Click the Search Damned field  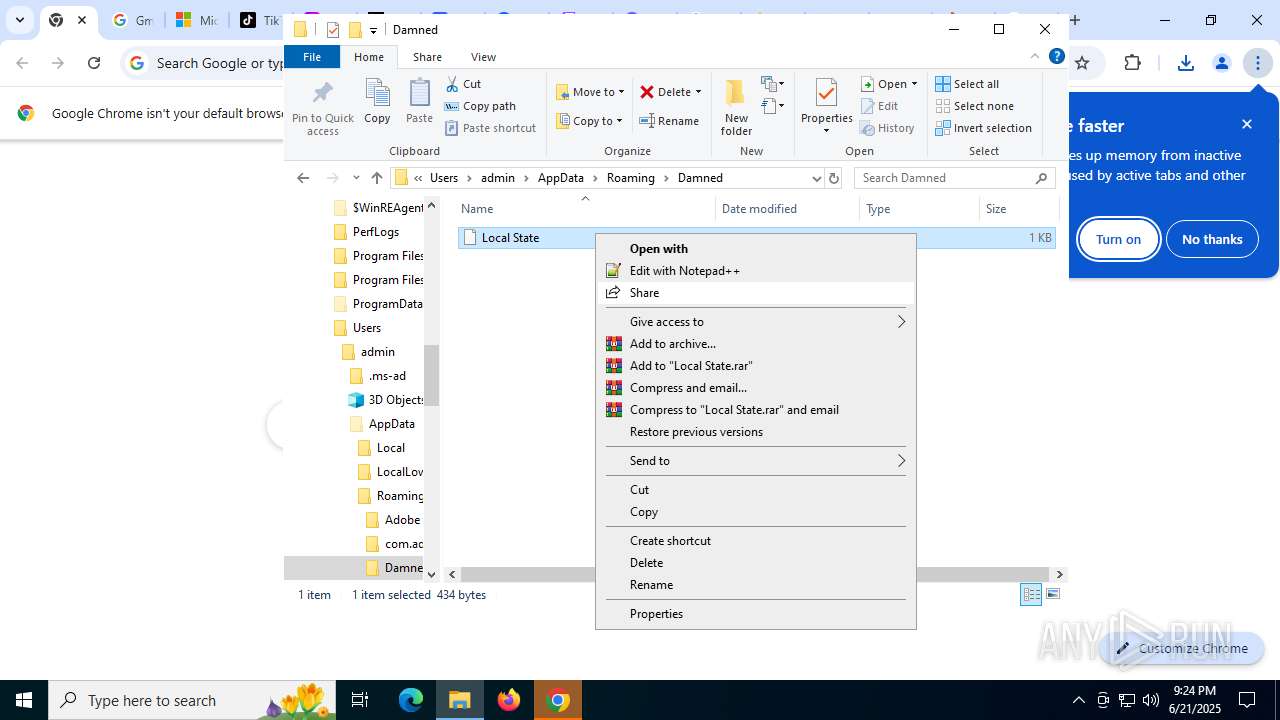(955, 178)
